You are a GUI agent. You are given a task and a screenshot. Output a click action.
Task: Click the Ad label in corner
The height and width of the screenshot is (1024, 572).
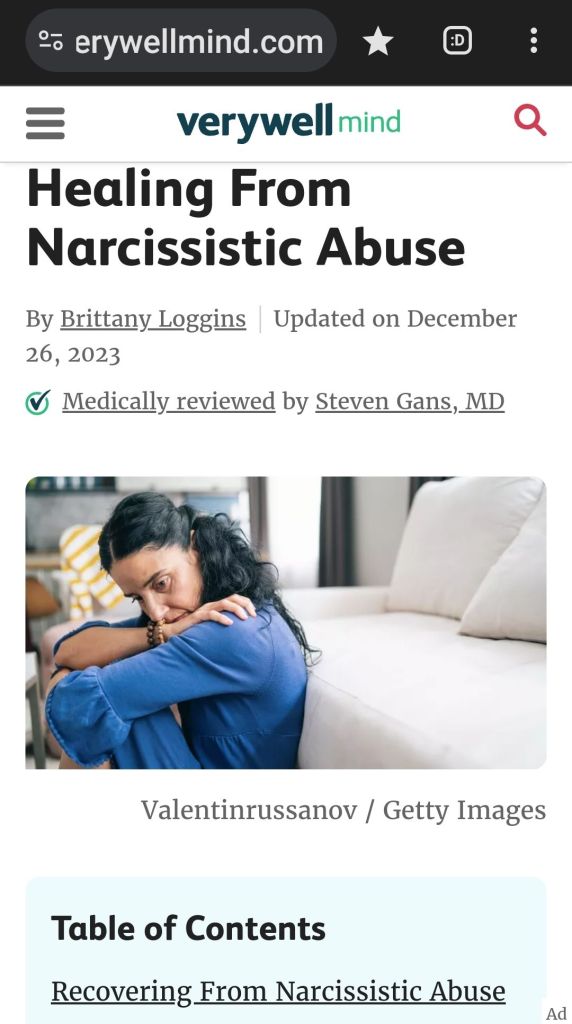pyautogui.click(x=556, y=1013)
